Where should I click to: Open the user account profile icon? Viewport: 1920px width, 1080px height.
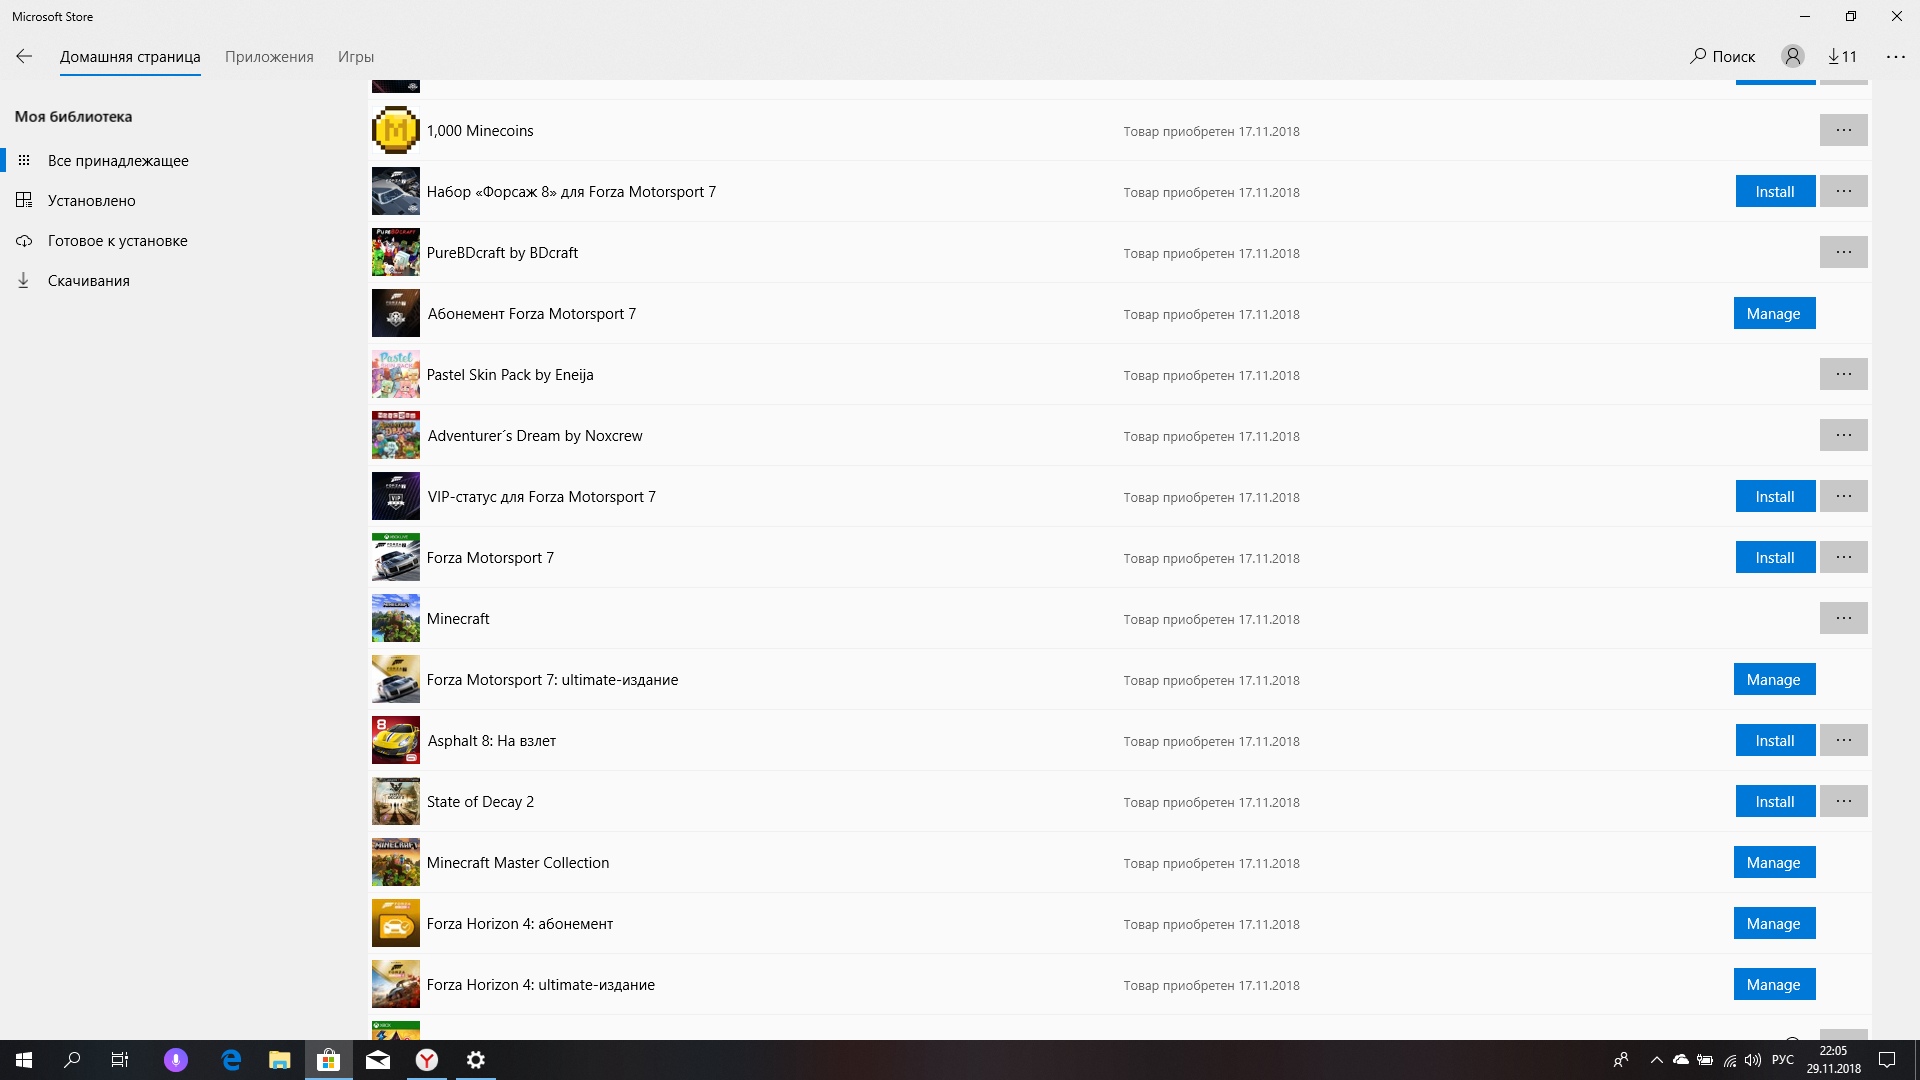1793,57
